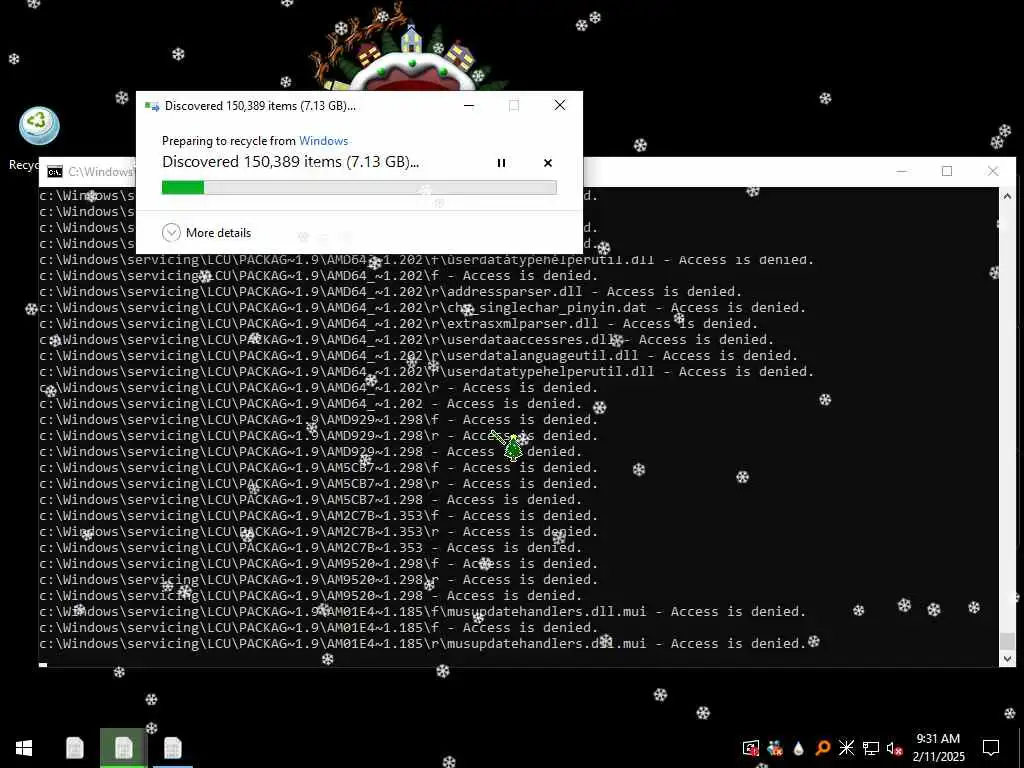Click the AM5CB7~1.298\r access denied line

coord(319,483)
